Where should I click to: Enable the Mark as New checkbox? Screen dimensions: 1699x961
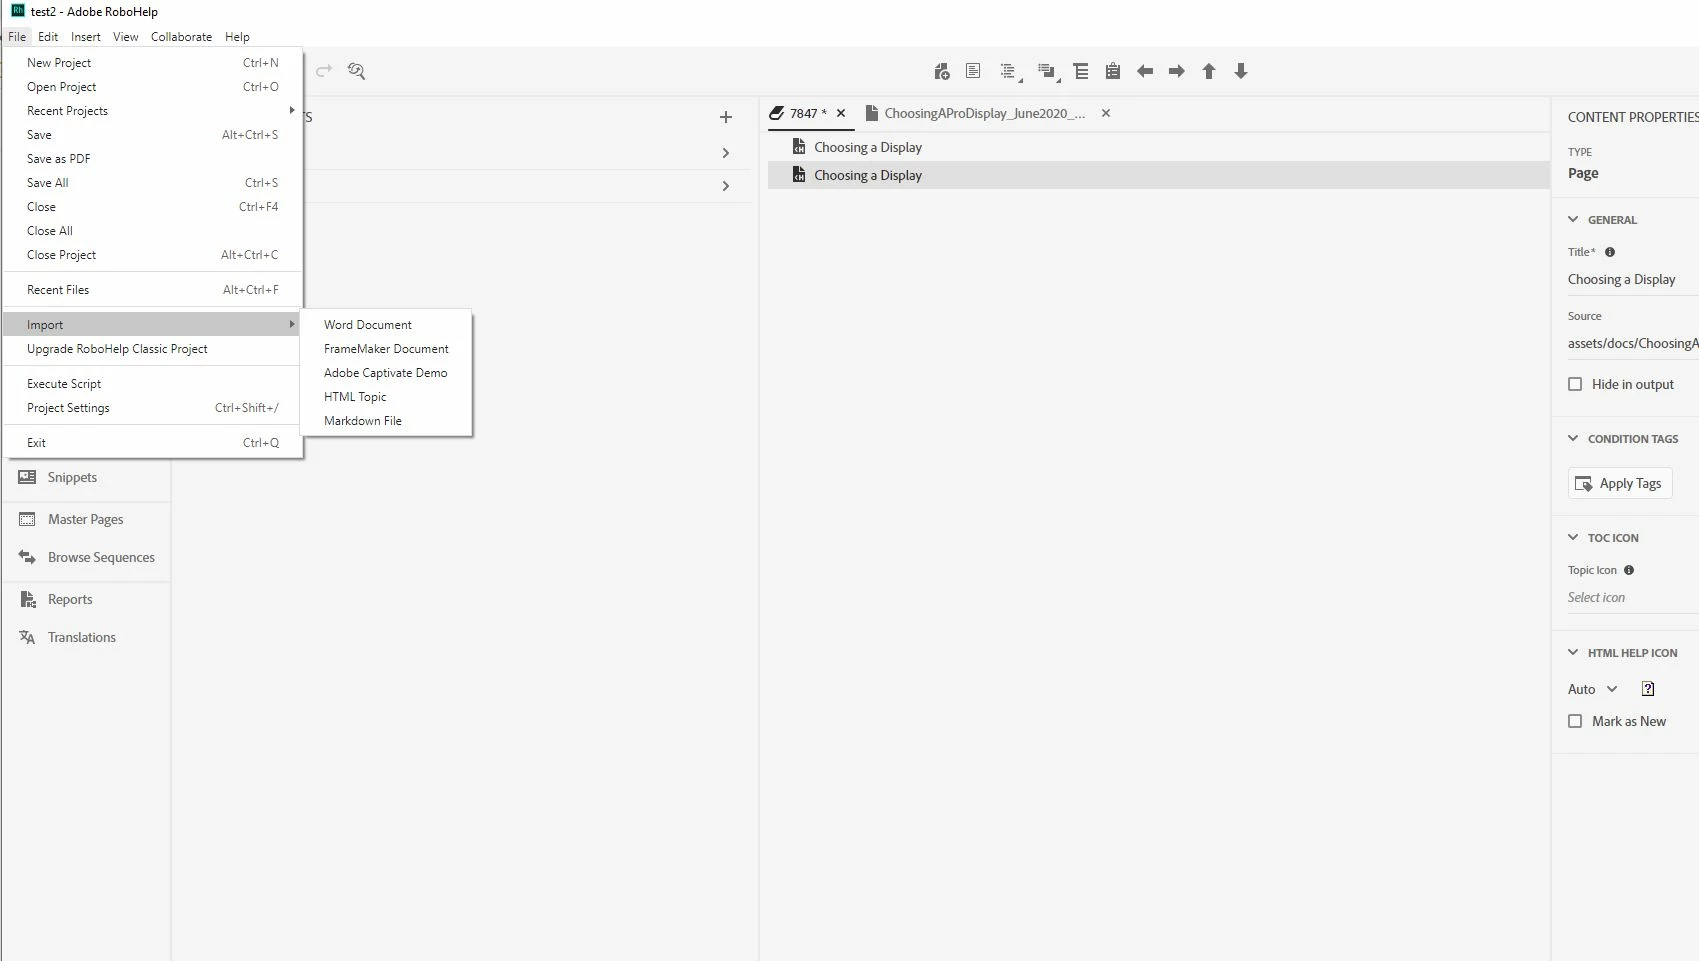(1575, 721)
